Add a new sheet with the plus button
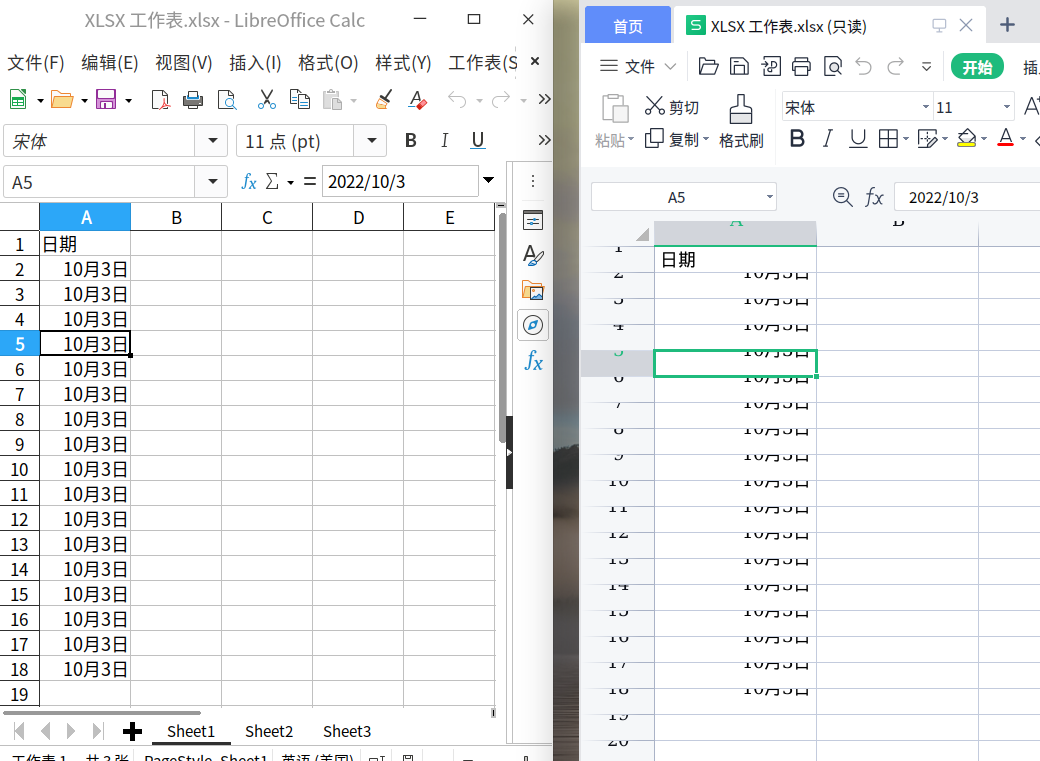Screen dimensions: 1040x761 coord(132,731)
